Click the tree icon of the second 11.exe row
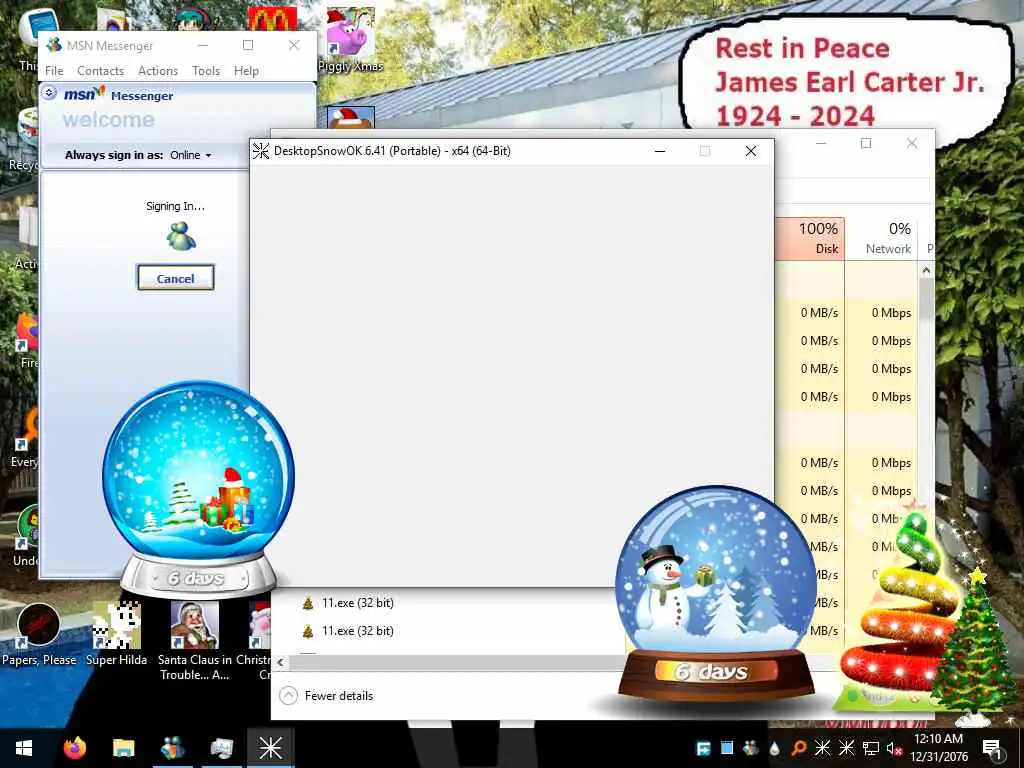 (x=308, y=631)
